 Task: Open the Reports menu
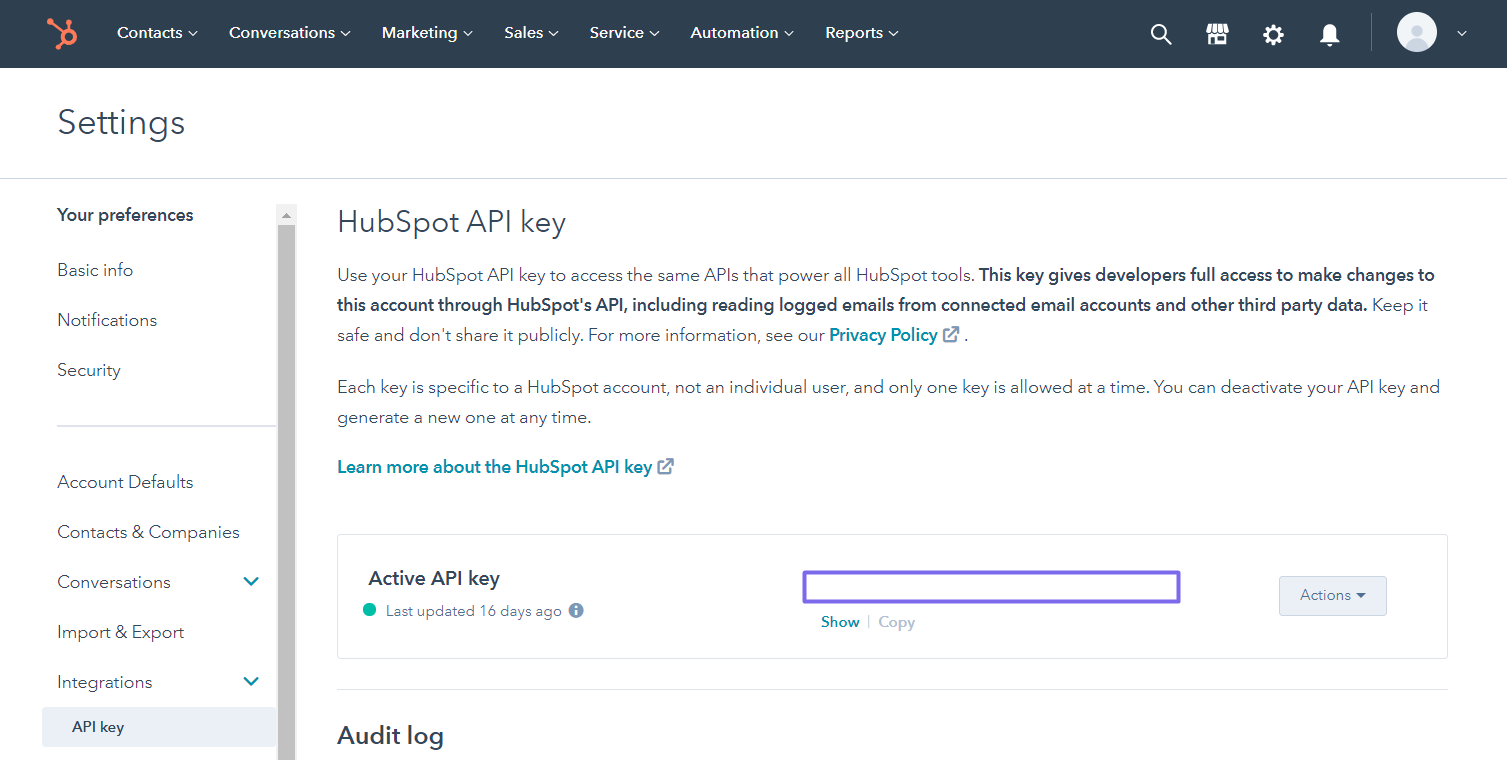[862, 33]
